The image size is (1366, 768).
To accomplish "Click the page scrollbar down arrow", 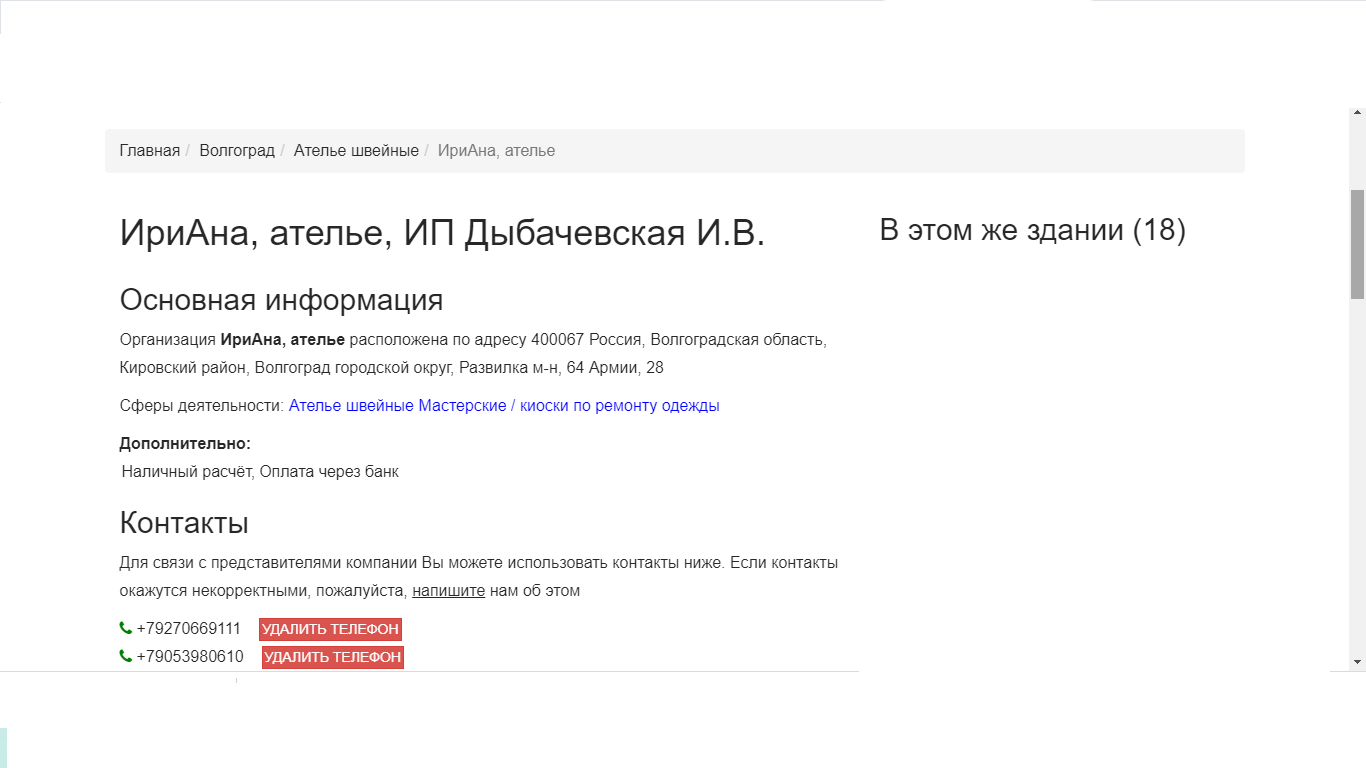I will (1357, 662).
